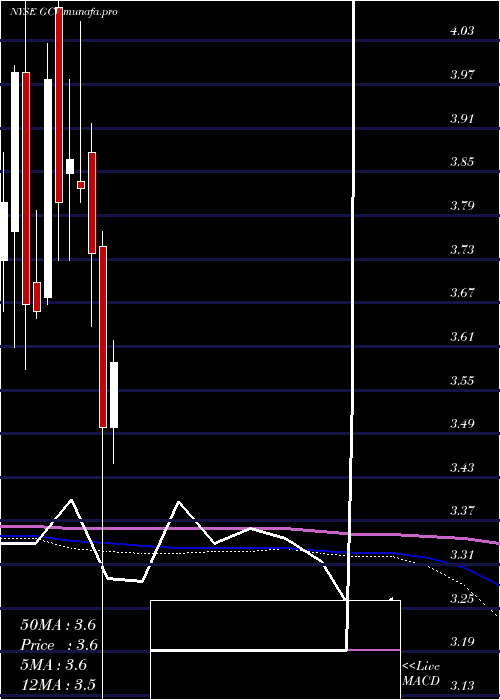Click the '<<Live MACD' label
The width and height of the screenshot is (500, 700).
point(421,674)
